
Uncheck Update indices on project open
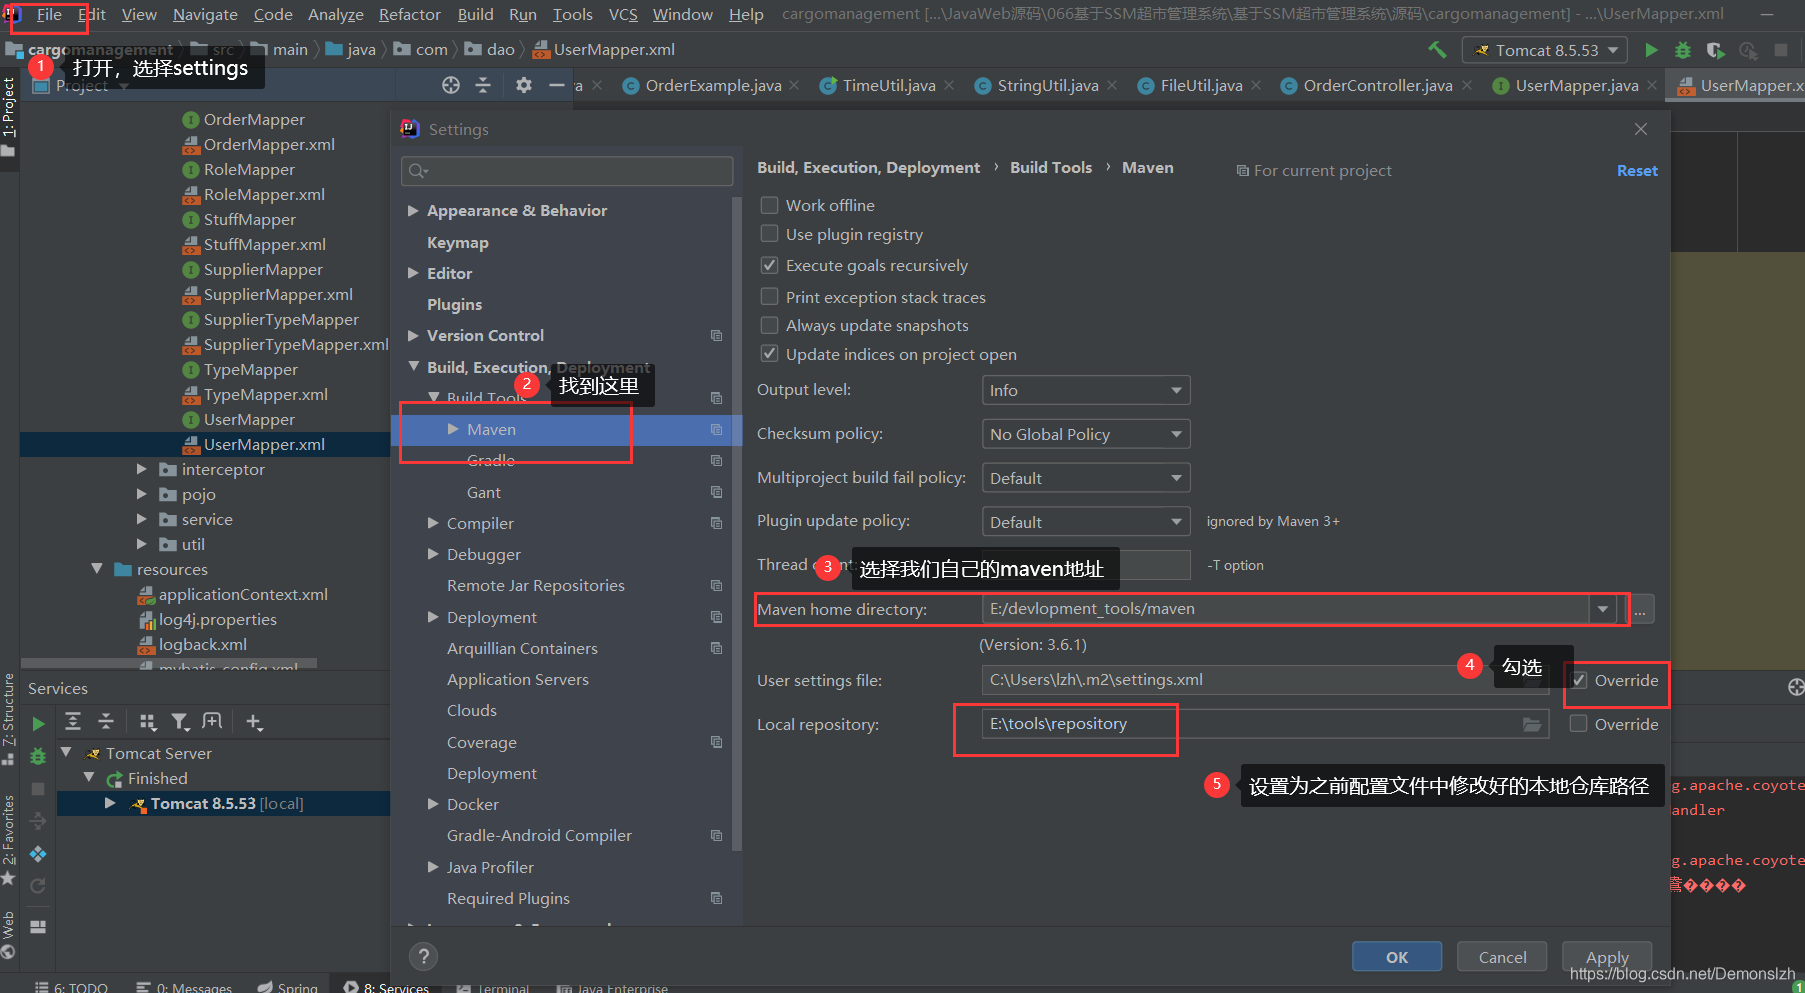(770, 354)
